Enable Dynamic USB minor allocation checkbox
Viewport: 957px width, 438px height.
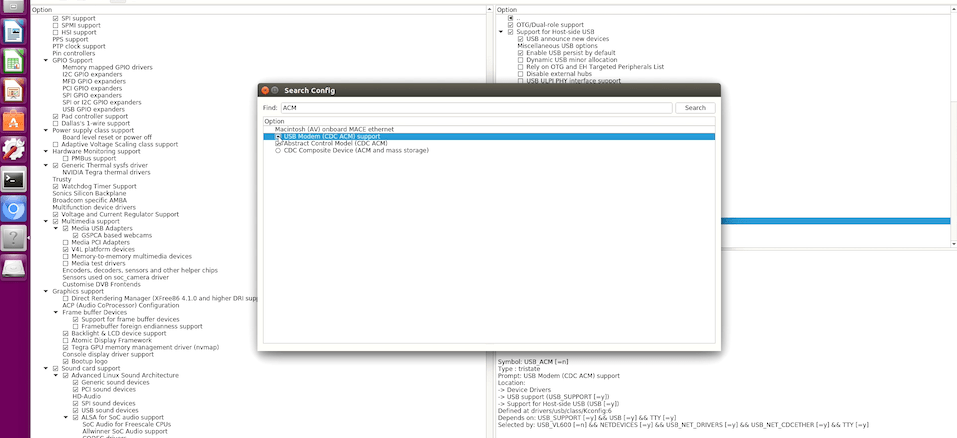click(x=521, y=60)
